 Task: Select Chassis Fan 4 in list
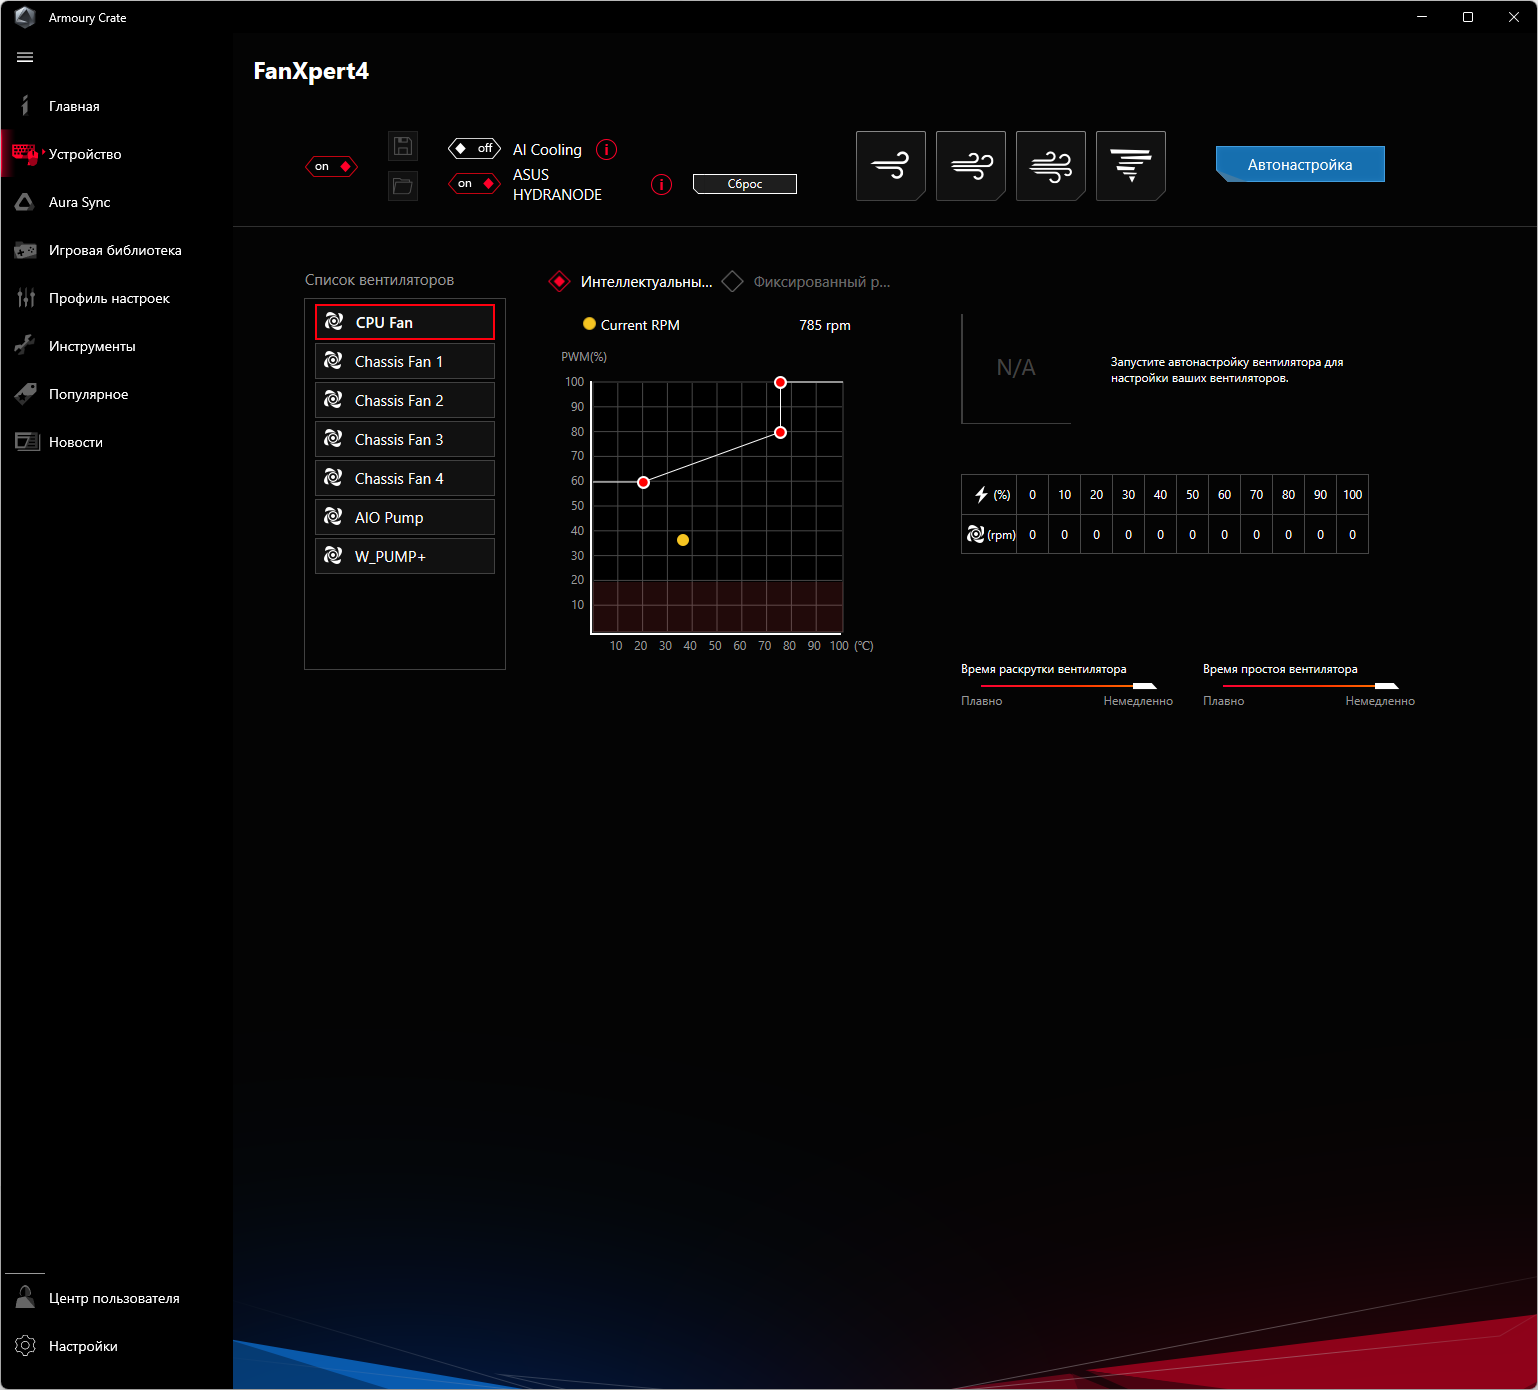point(405,478)
